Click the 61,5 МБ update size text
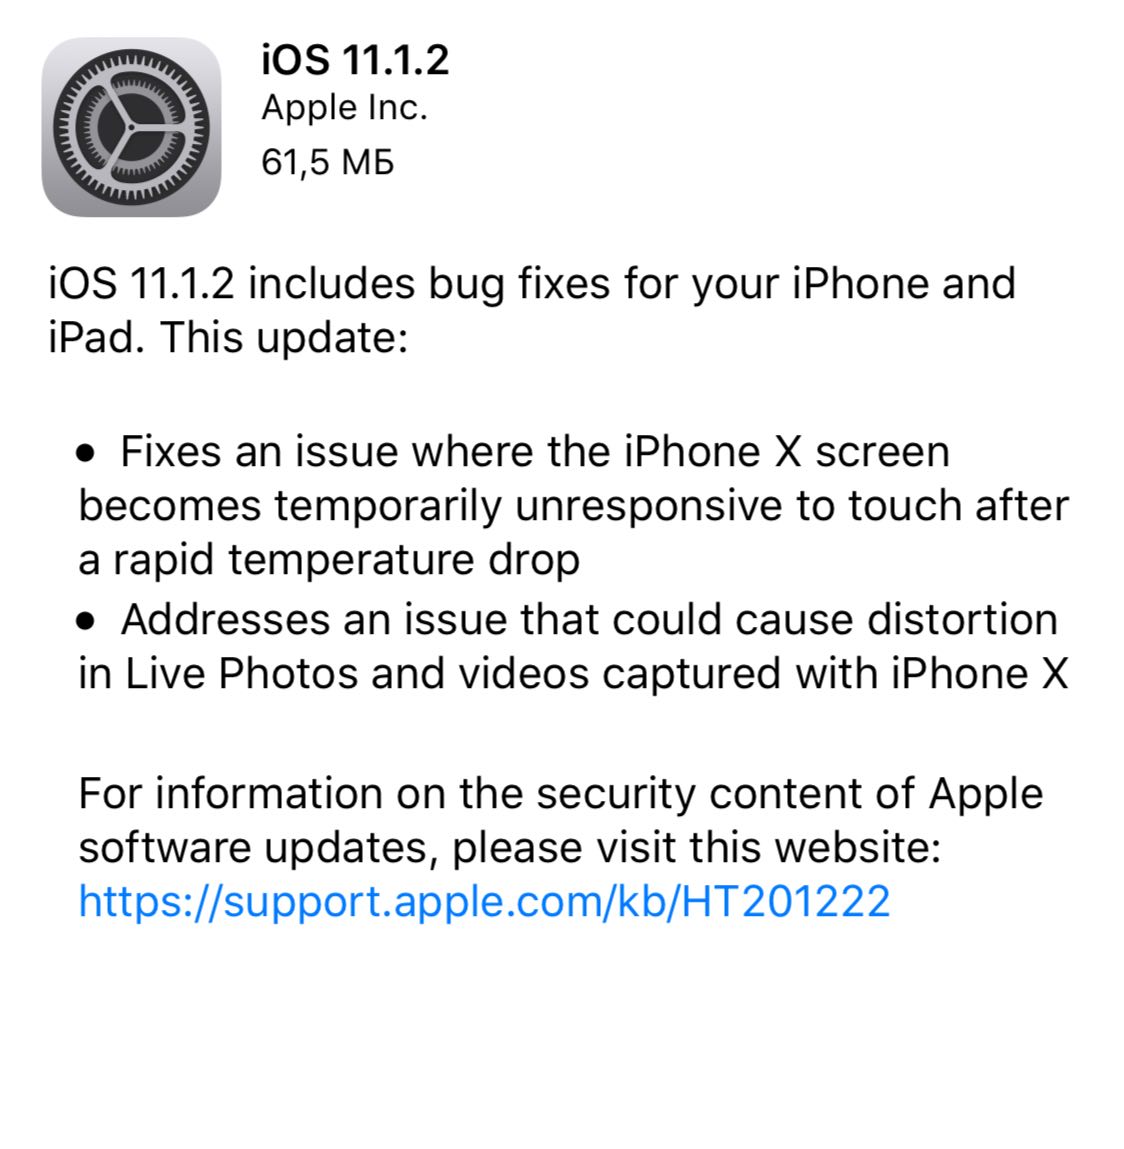 (x=328, y=162)
